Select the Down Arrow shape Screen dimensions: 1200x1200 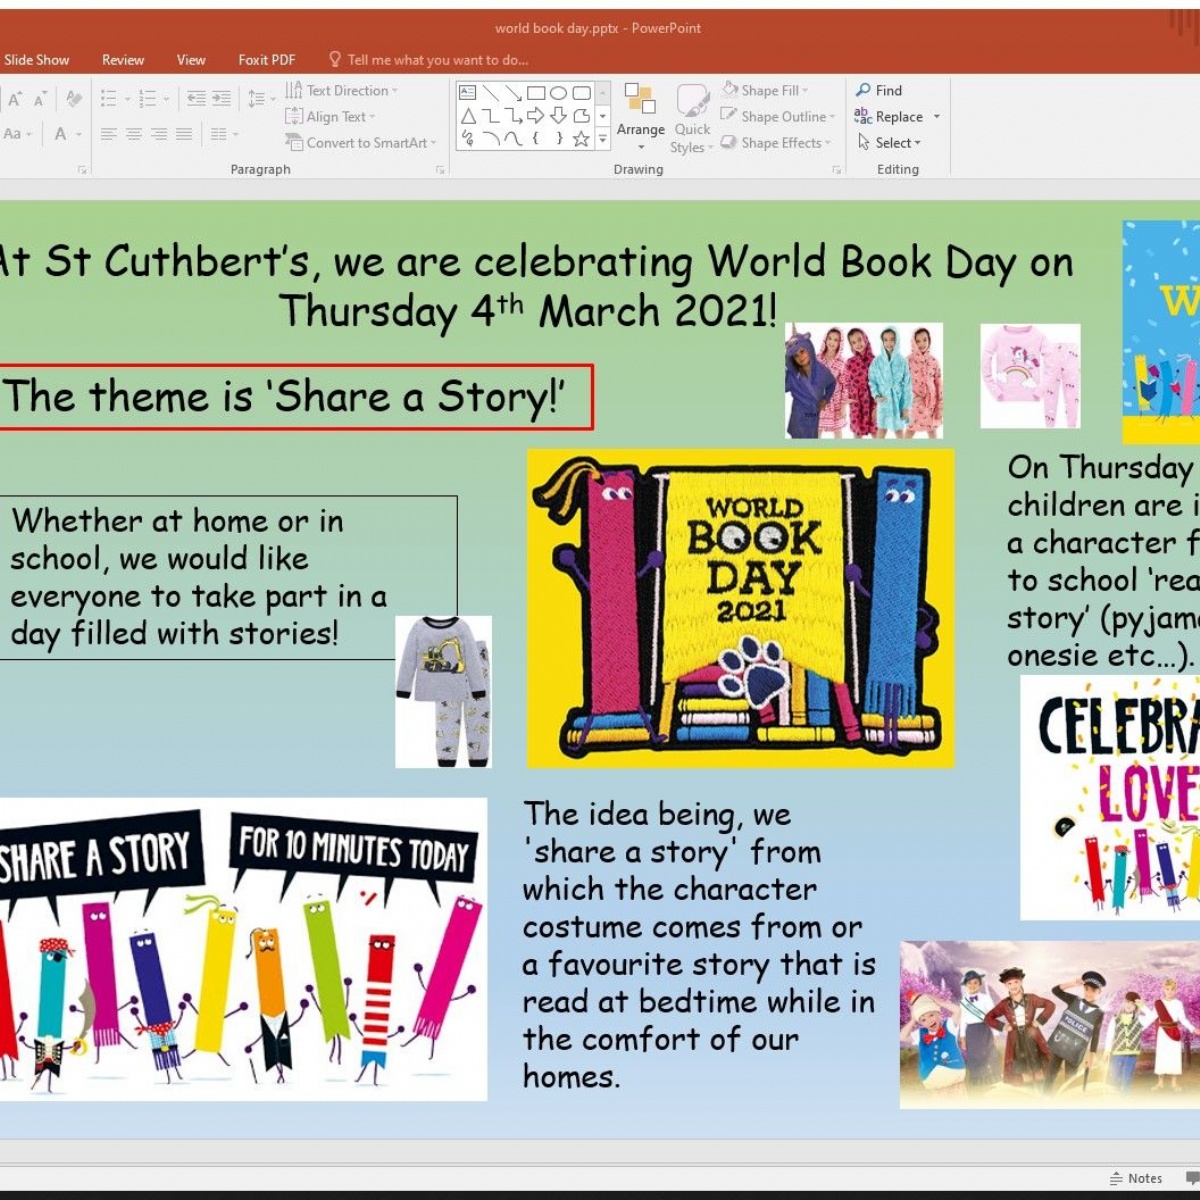coord(559,116)
